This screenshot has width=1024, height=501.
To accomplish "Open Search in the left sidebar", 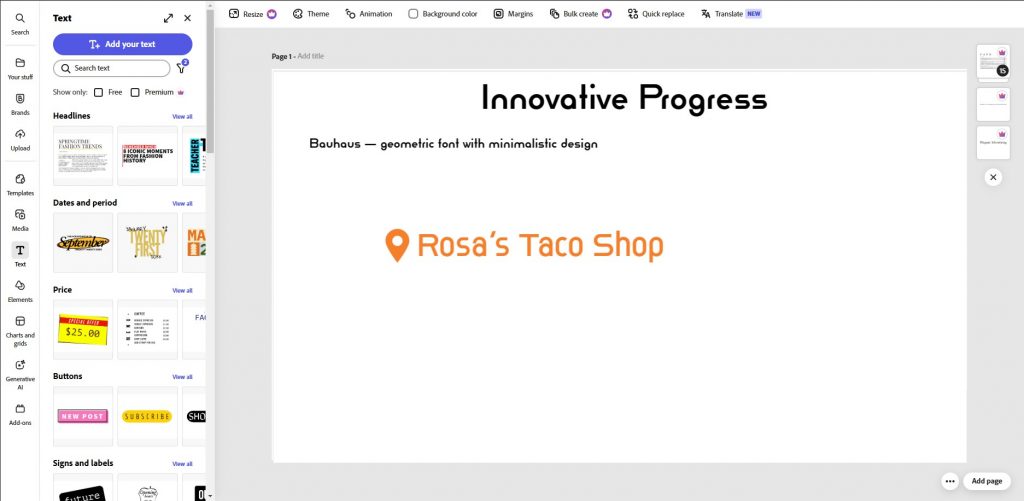I will tap(20, 24).
